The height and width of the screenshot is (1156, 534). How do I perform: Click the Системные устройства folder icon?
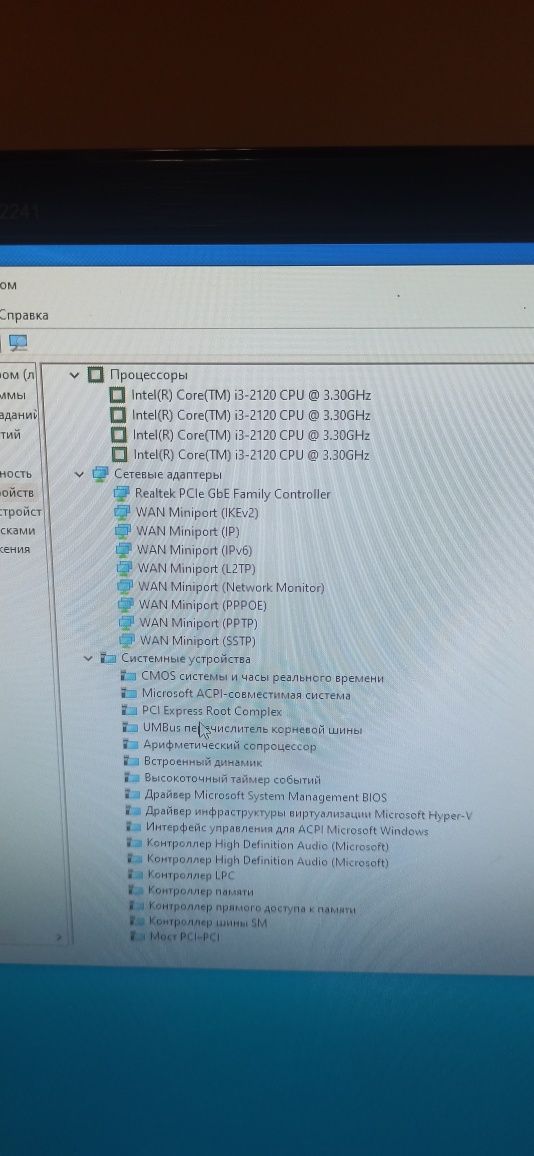coord(108,658)
